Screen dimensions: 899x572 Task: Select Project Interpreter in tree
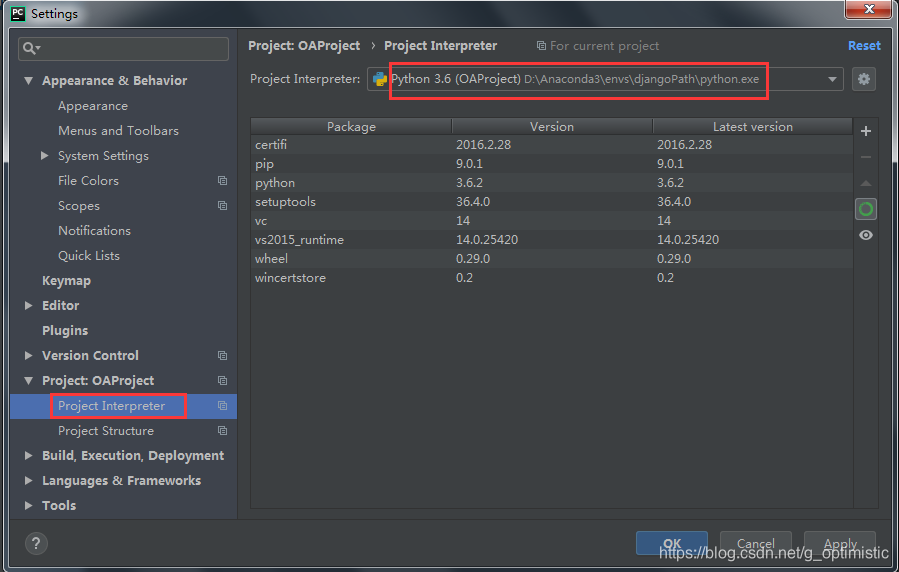coord(111,406)
